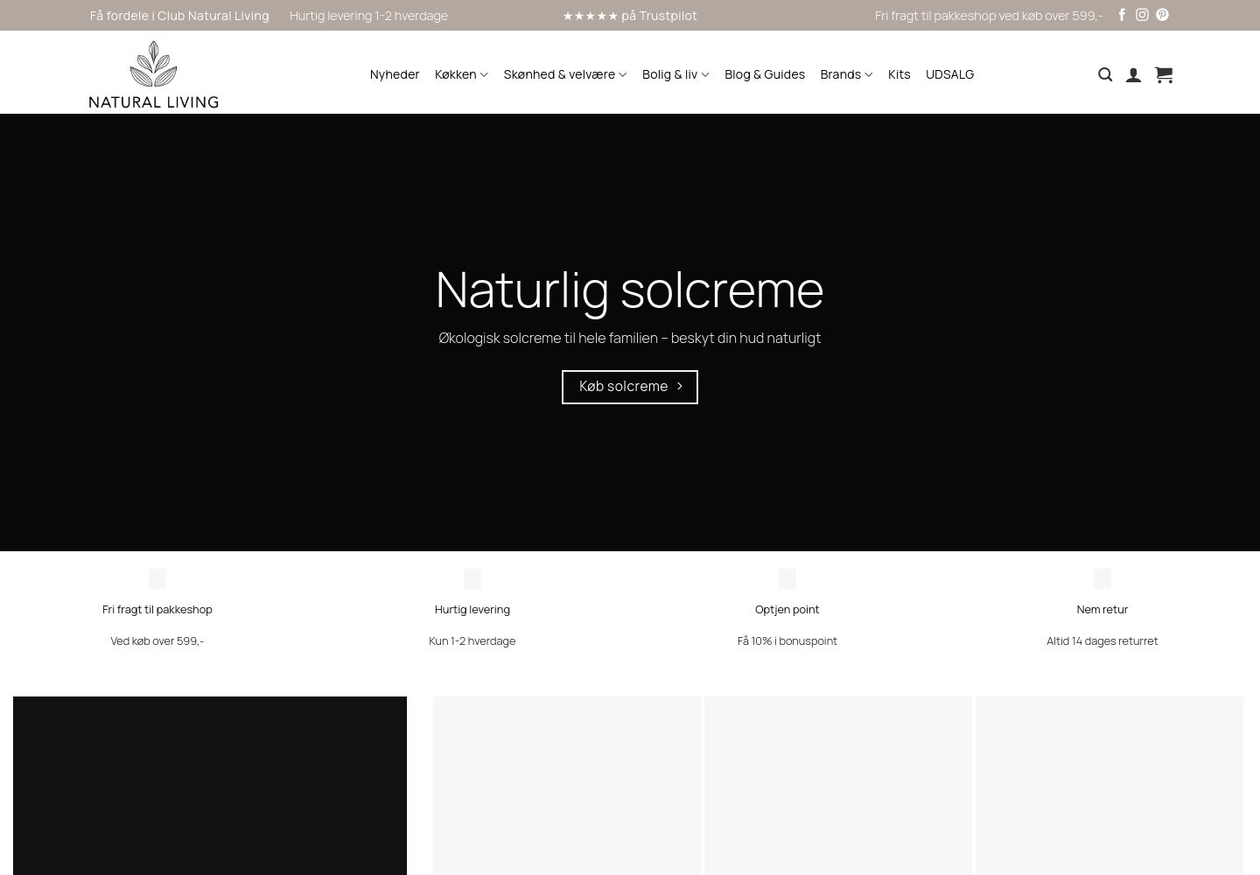Expand the Skønhed & velvære menu
Viewport: 1260px width, 875px height.
click(564, 74)
